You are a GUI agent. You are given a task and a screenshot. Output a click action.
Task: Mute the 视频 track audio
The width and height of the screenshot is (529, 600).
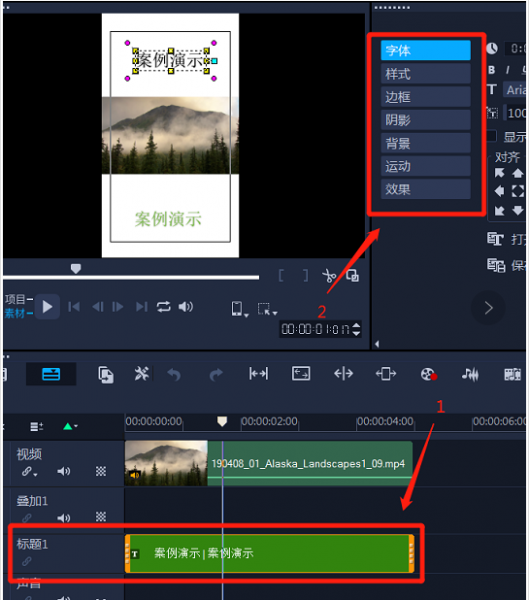coord(64,471)
